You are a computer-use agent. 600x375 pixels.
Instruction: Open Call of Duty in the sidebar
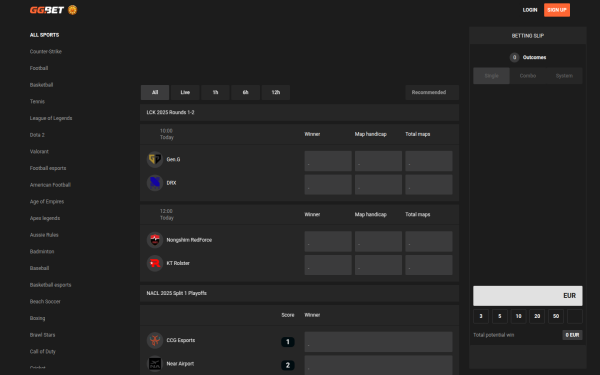[x=43, y=351]
